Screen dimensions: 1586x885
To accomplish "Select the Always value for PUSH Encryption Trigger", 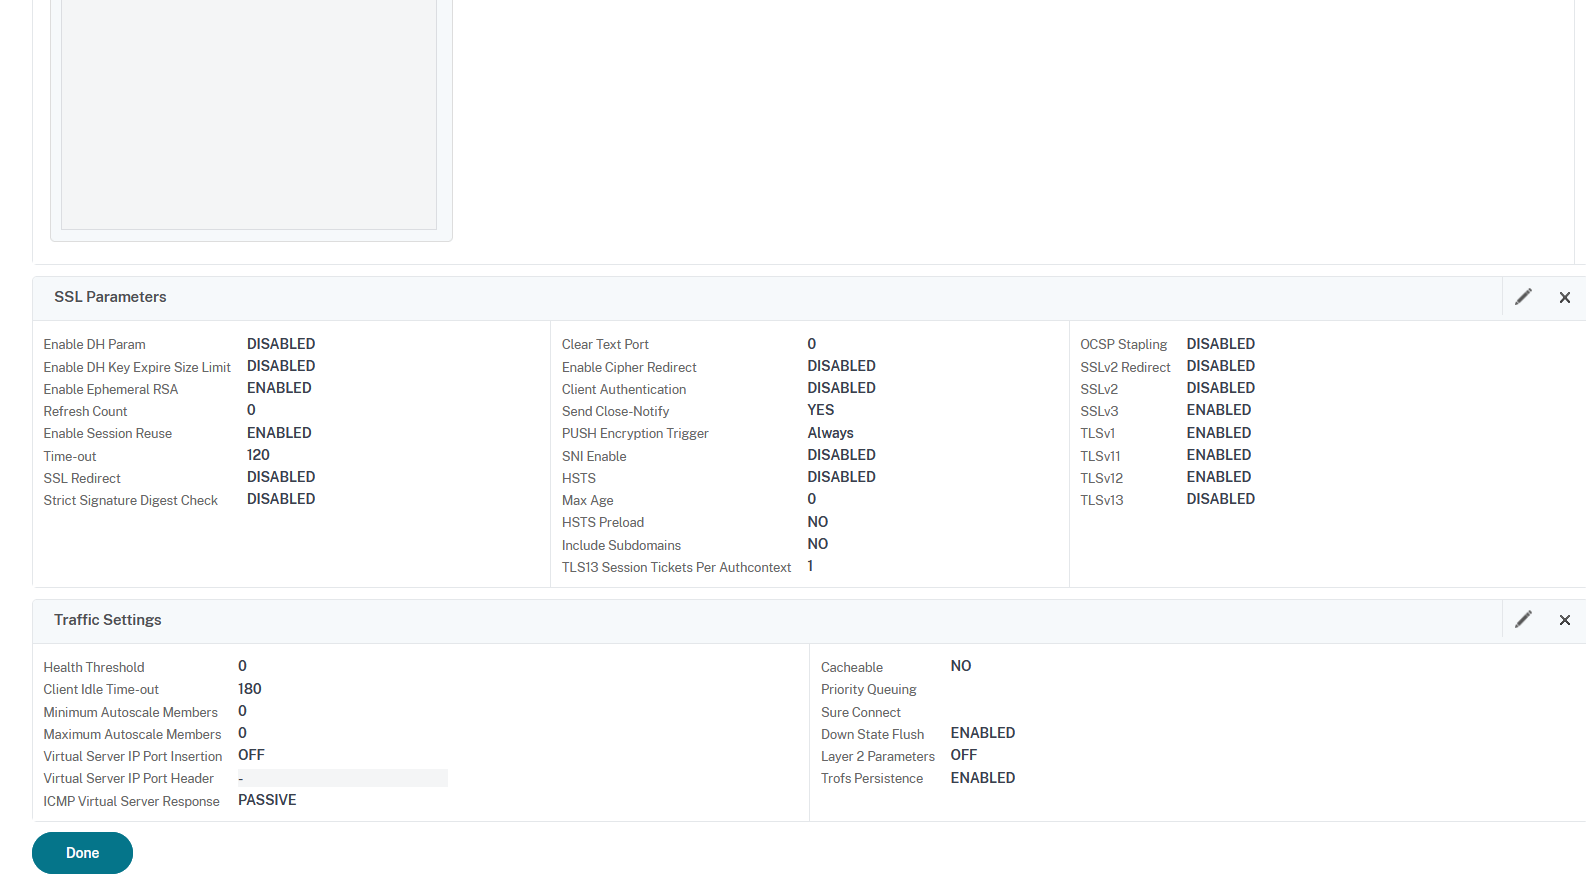I will [831, 433].
